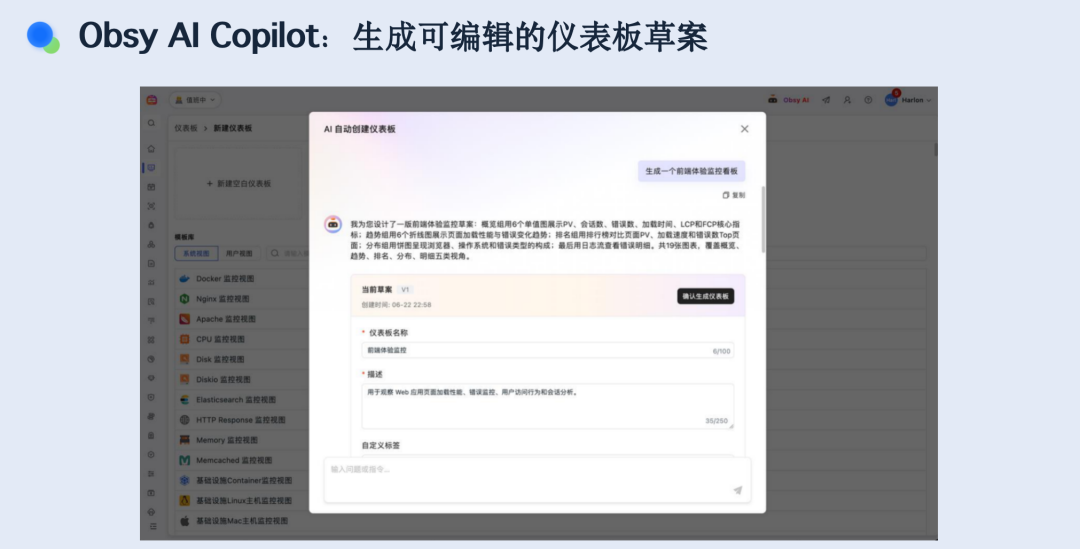Open the Obsy AI assistant button
The width and height of the screenshot is (1080, 549).
pyautogui.click(x=789, y=100)
